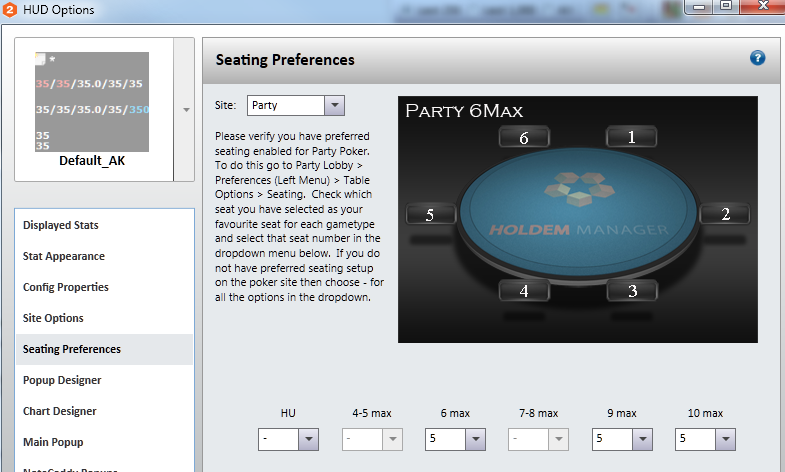
Task: Open Chart Designer section
Action: (x=105, y=411)
